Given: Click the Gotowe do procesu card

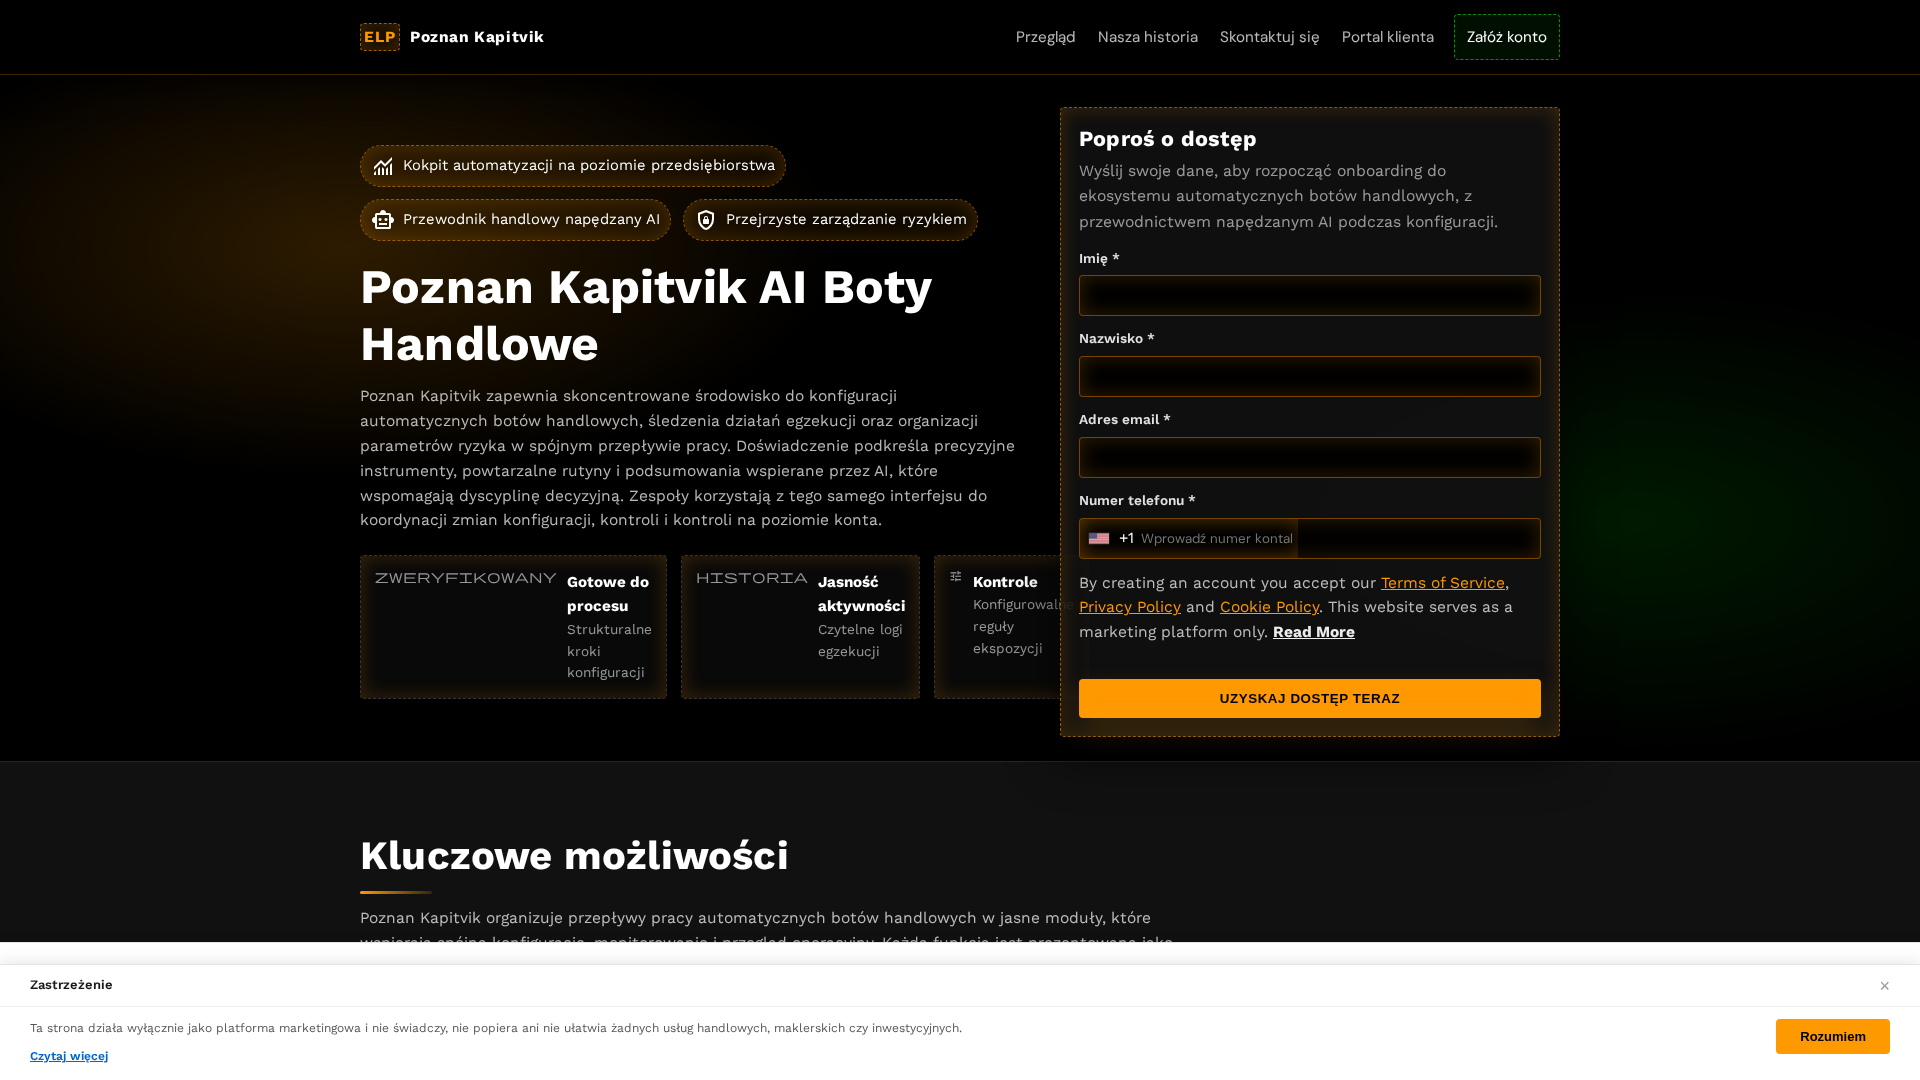Looking at the screenshot, I should tap(513, 627).
